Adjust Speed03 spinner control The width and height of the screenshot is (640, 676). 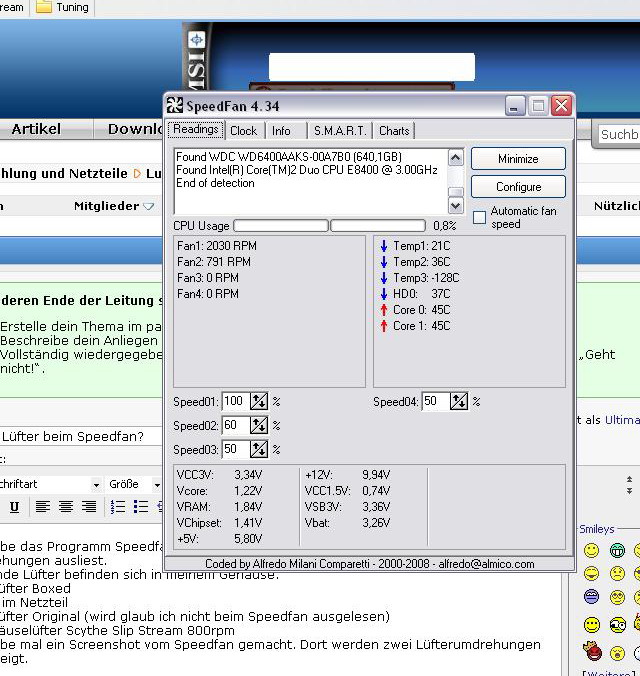coord(259,450)
